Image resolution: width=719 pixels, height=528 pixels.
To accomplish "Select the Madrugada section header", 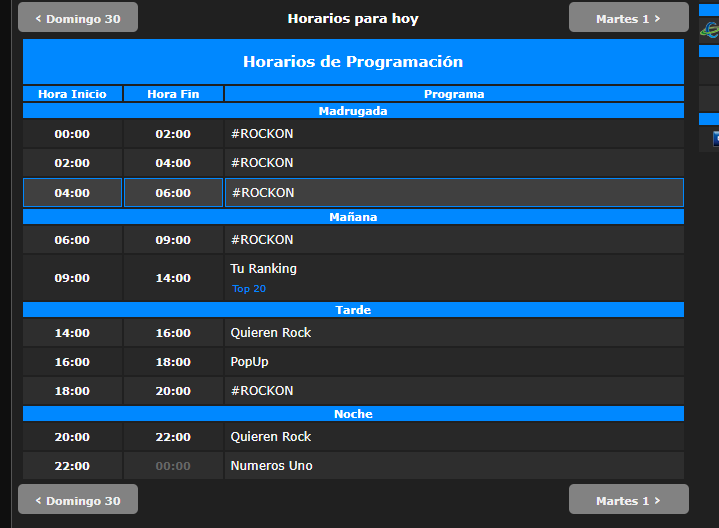I will [353, 111].
